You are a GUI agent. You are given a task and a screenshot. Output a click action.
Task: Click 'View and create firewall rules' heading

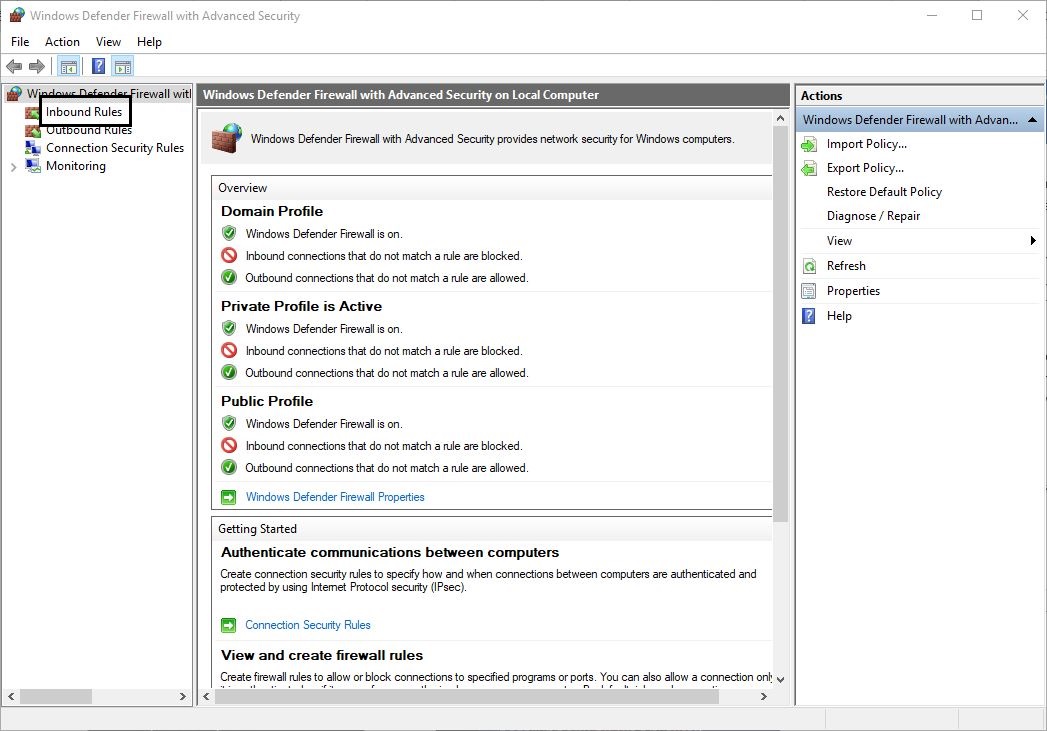click(322, 656)
